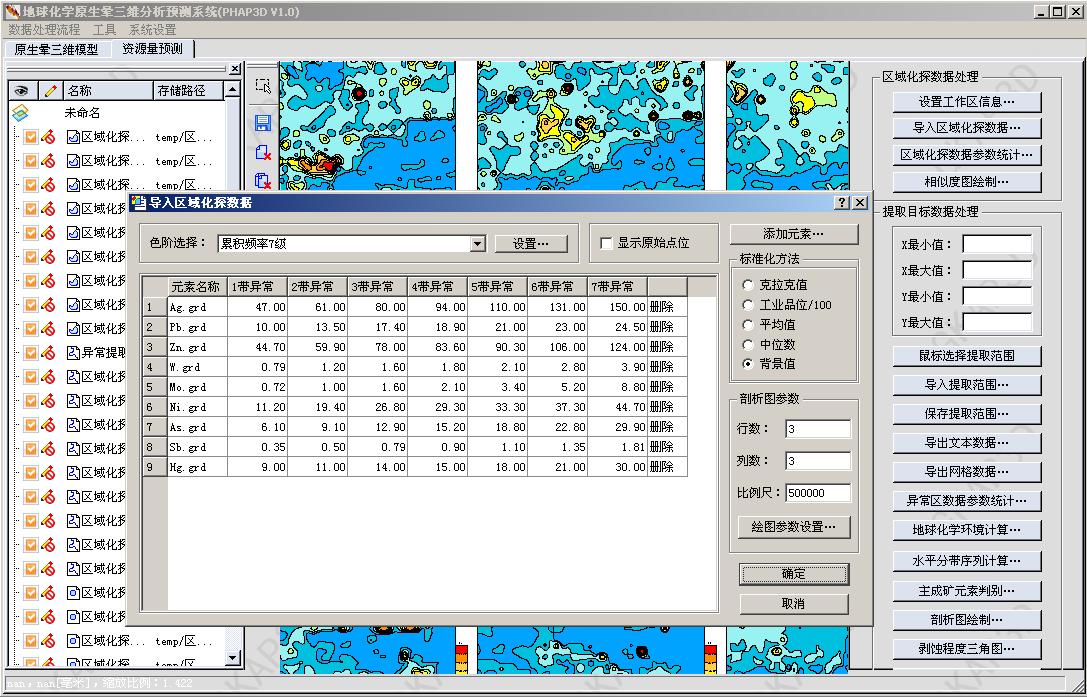Click the eye visibility column header icon
The width and height of the screenshot is (1087, 697).
point(22,90)
